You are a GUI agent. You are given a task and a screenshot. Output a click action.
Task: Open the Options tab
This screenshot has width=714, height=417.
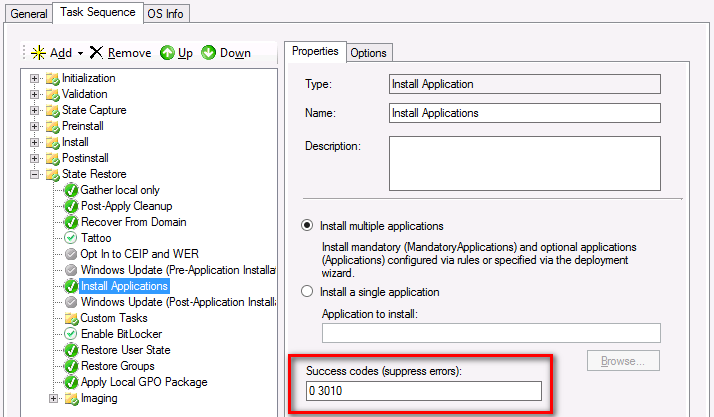point(368,53)
